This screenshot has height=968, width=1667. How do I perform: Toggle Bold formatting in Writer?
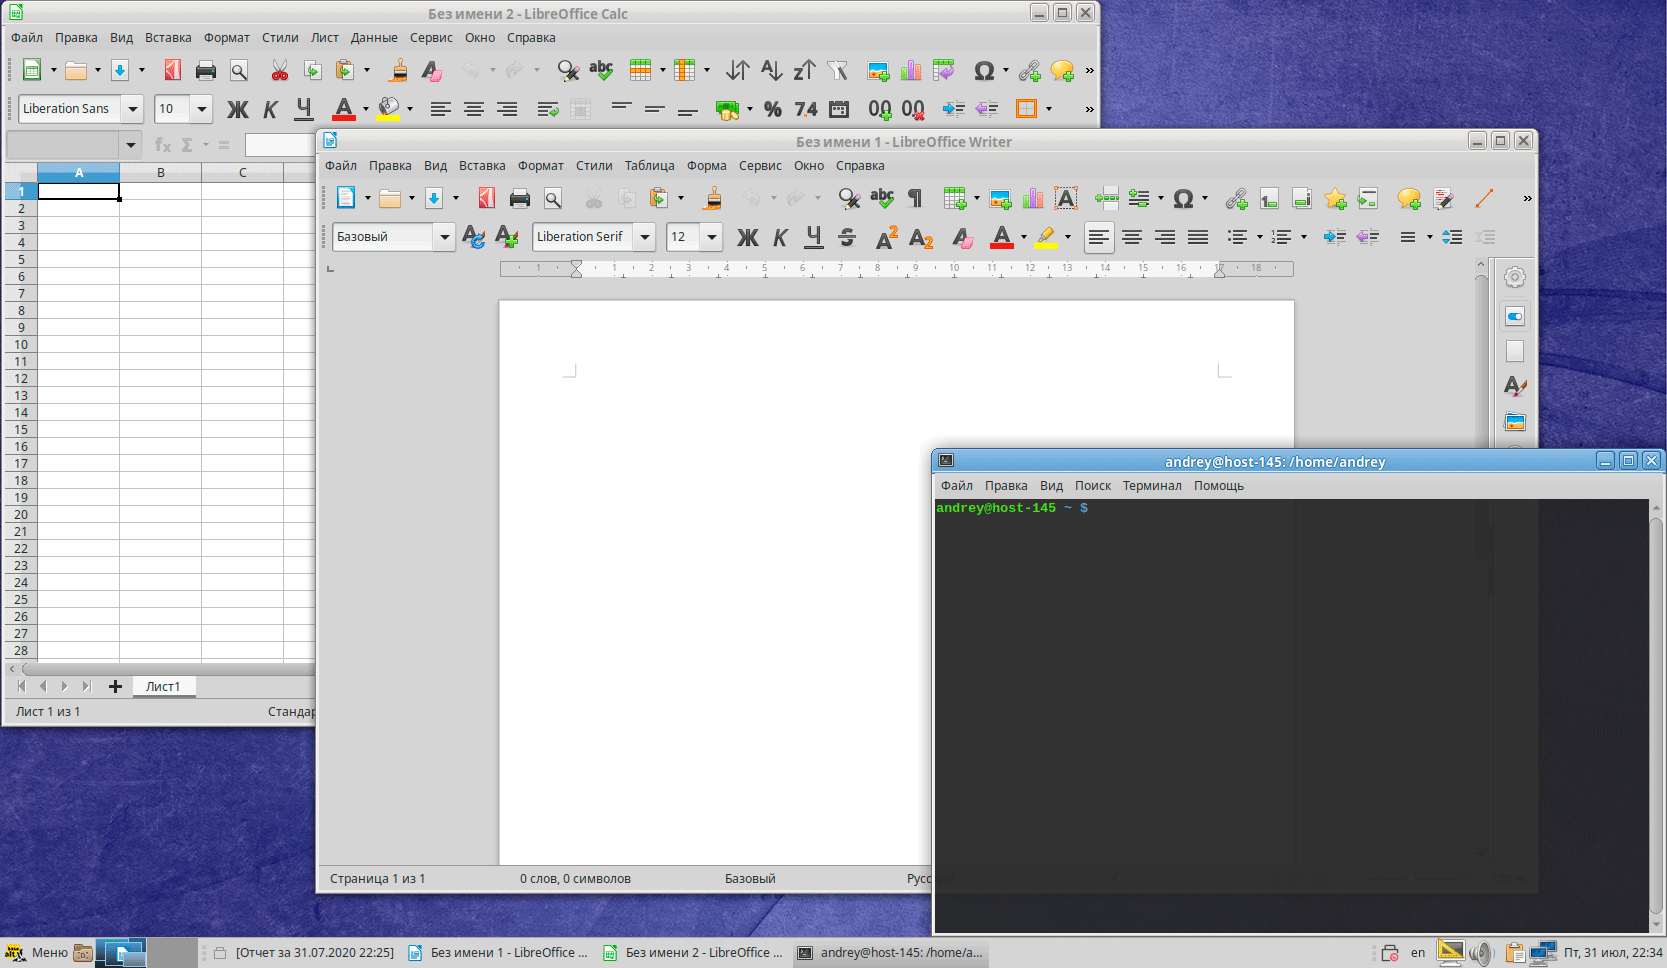747,237
